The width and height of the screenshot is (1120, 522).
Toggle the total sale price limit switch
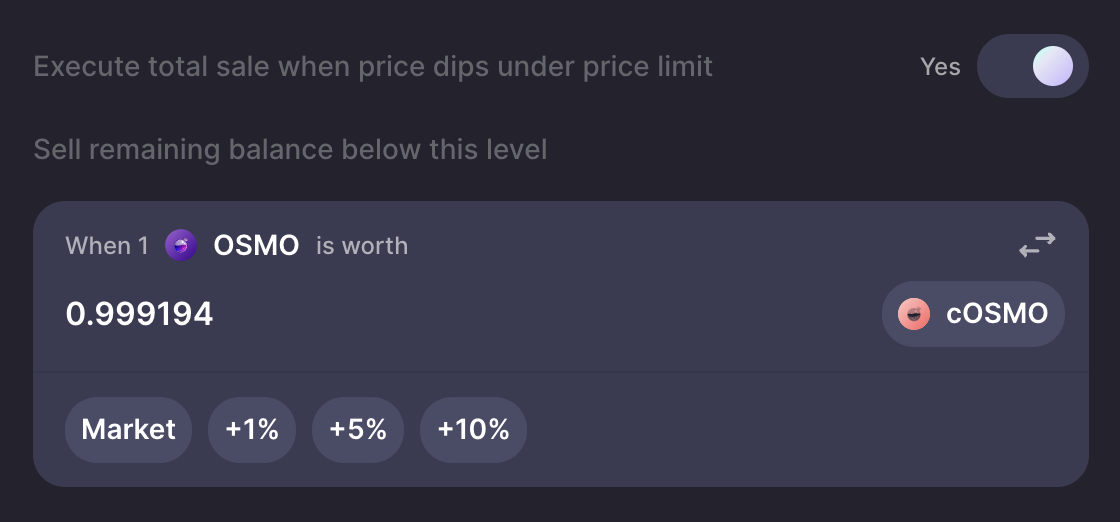[x=1032, y=66]
